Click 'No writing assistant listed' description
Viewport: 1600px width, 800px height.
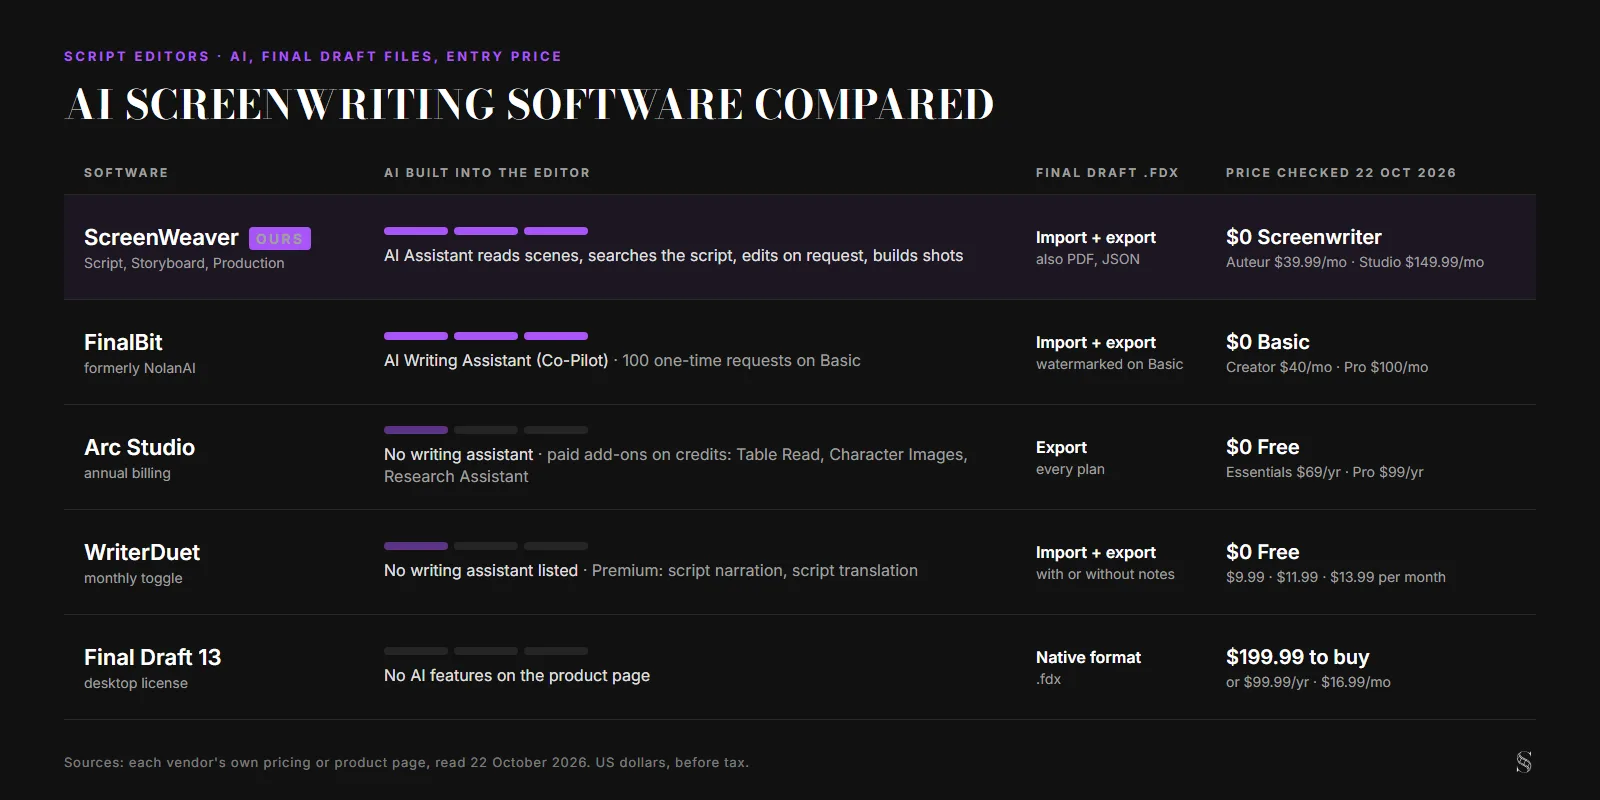point(481,570)
